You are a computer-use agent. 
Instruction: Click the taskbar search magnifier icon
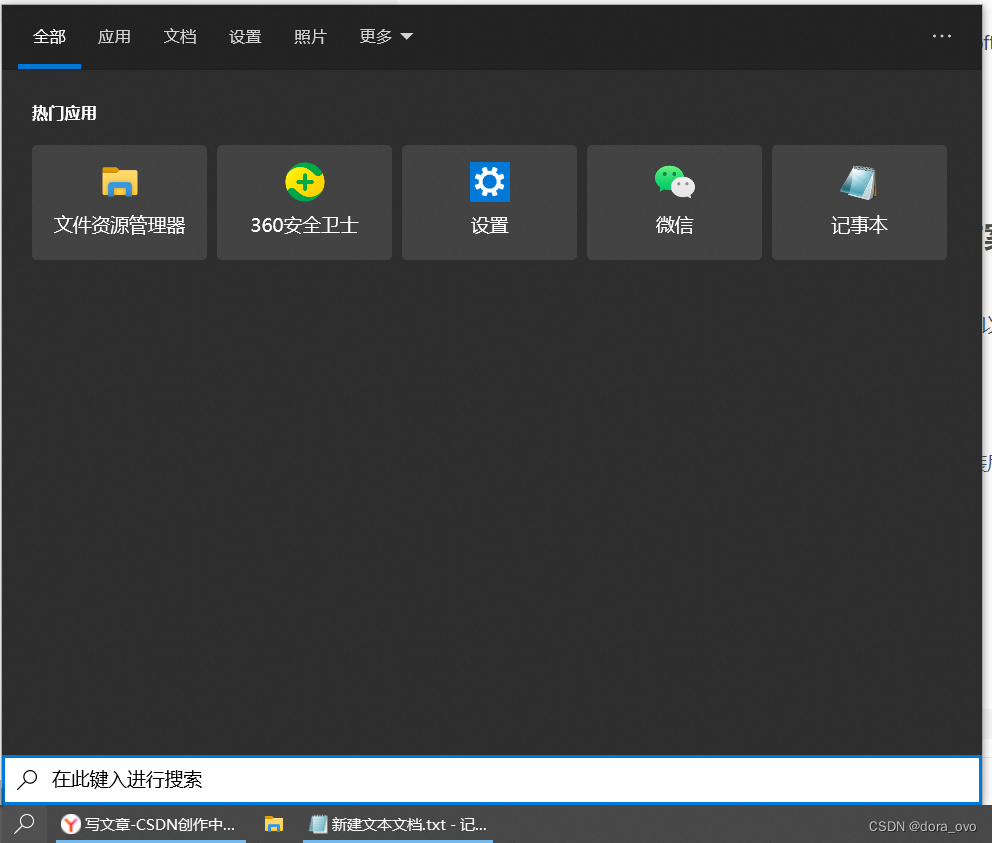coord(24,824)
